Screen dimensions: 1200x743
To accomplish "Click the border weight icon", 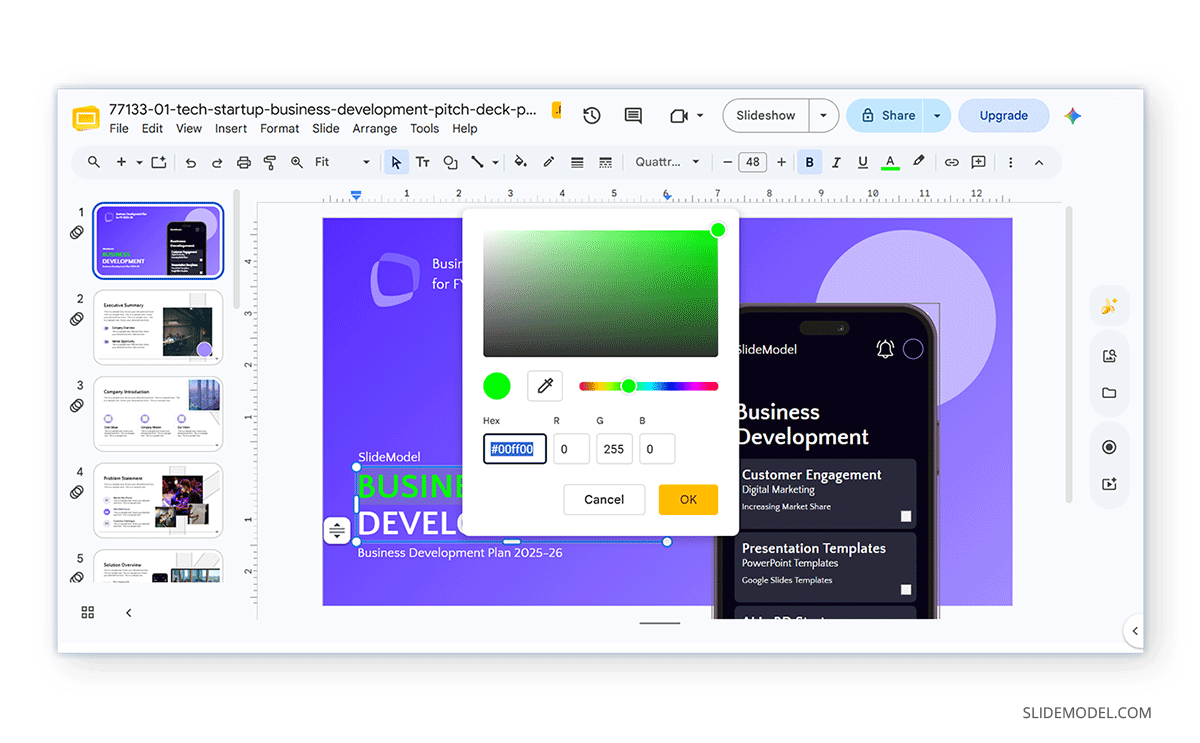I will tap(577, 162).
